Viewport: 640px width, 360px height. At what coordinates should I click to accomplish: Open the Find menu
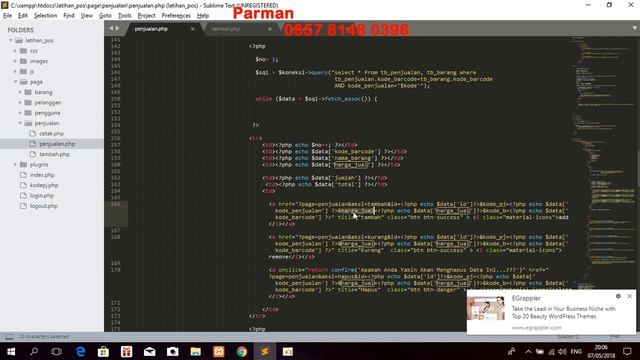coord(69,16)
